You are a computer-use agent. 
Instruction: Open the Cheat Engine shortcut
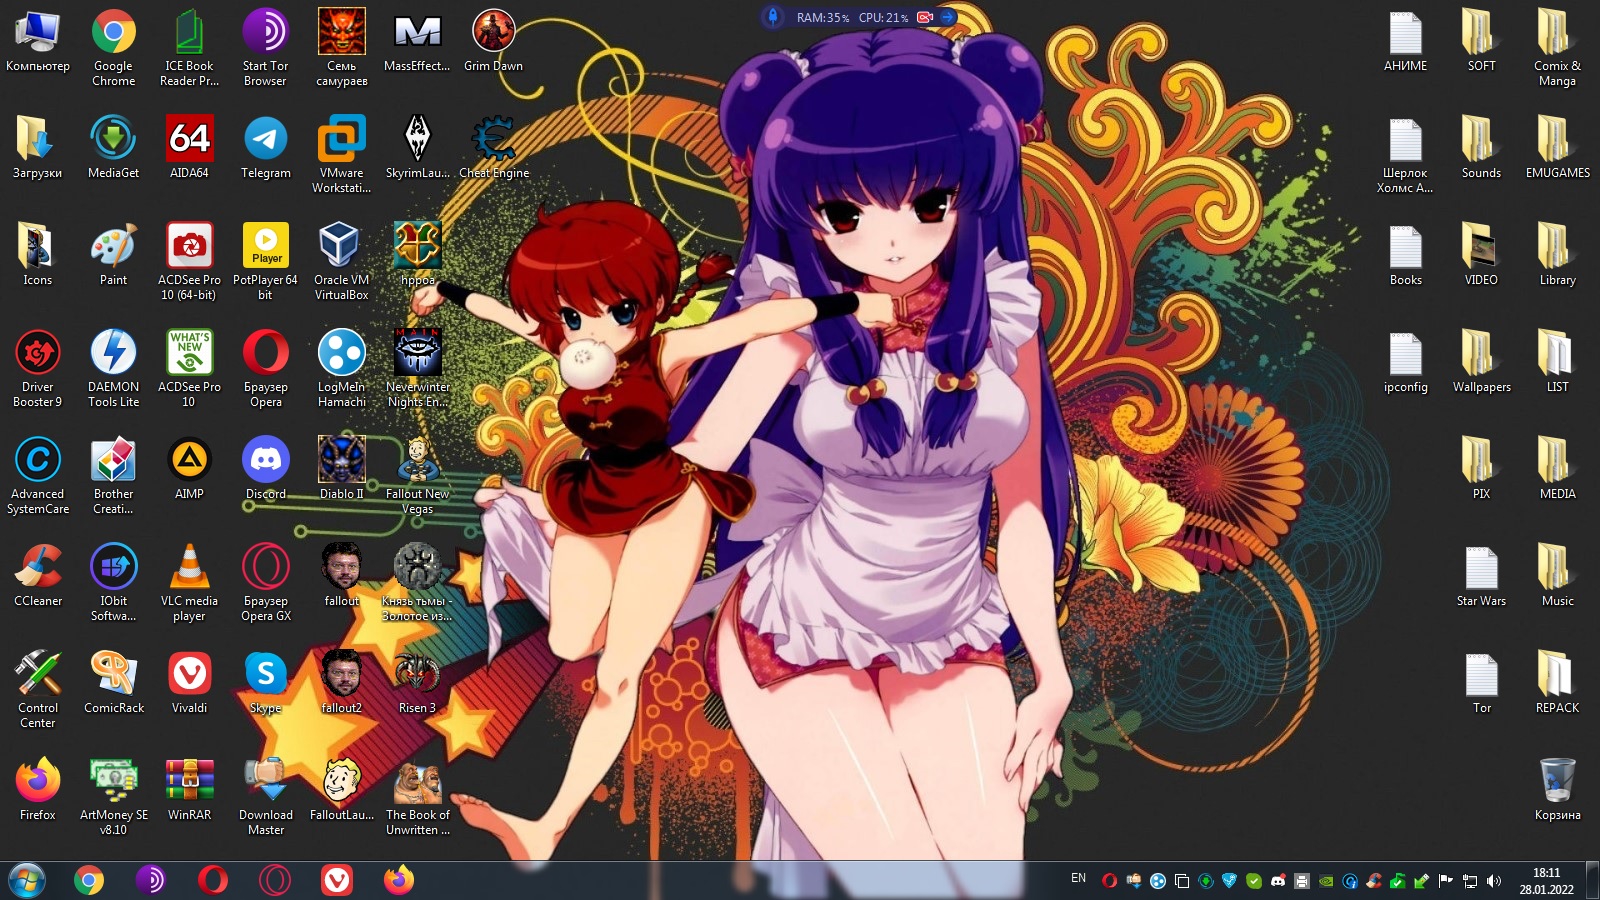493,148
